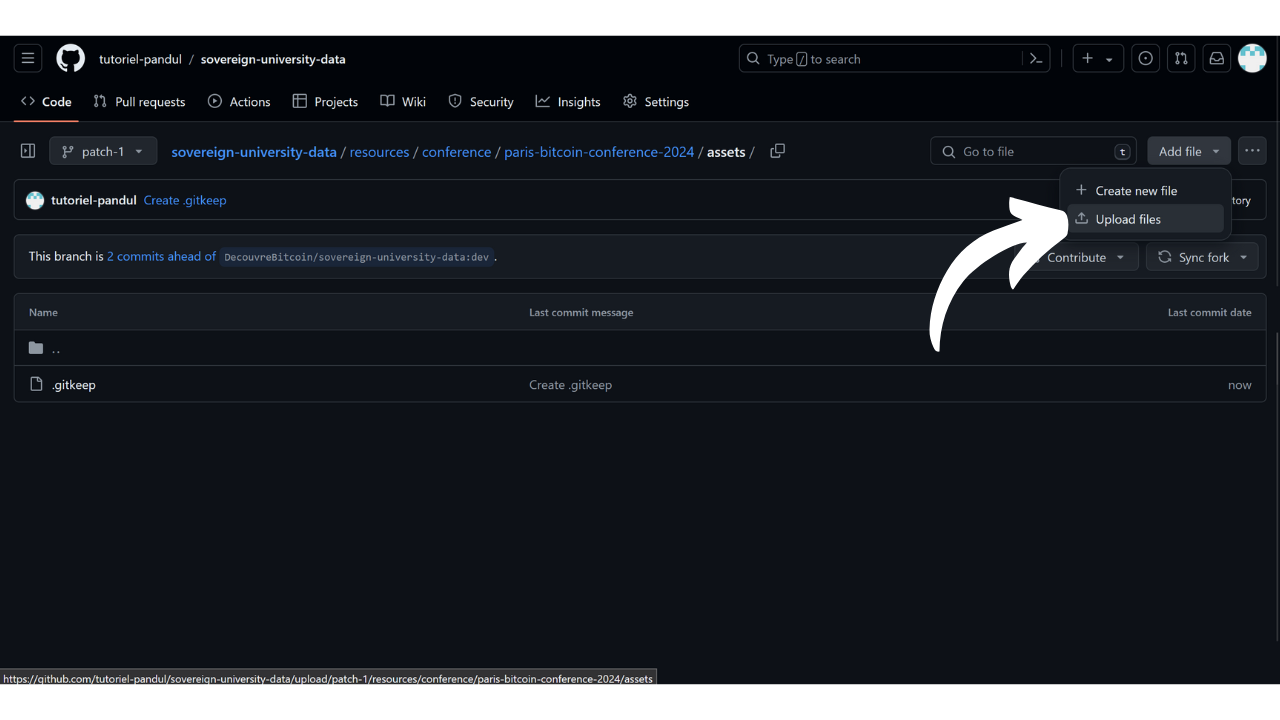The image size is (1280, 720).
Task: Open the .gitkeep file
Action: (x=74, y=385)
